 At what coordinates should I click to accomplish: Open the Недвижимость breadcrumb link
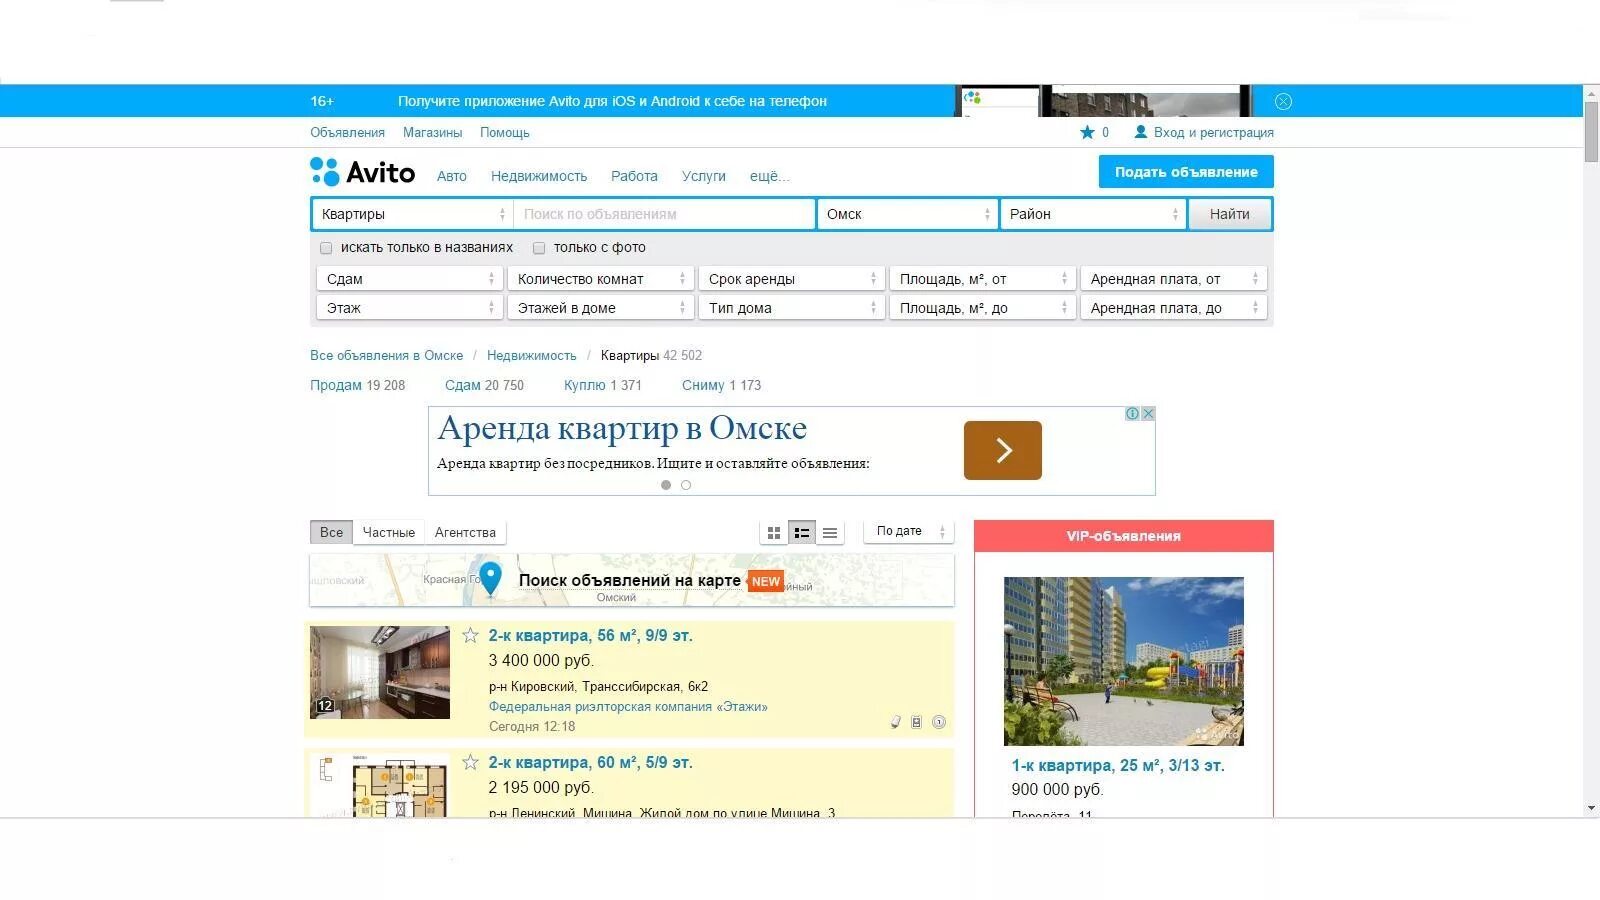532,355
